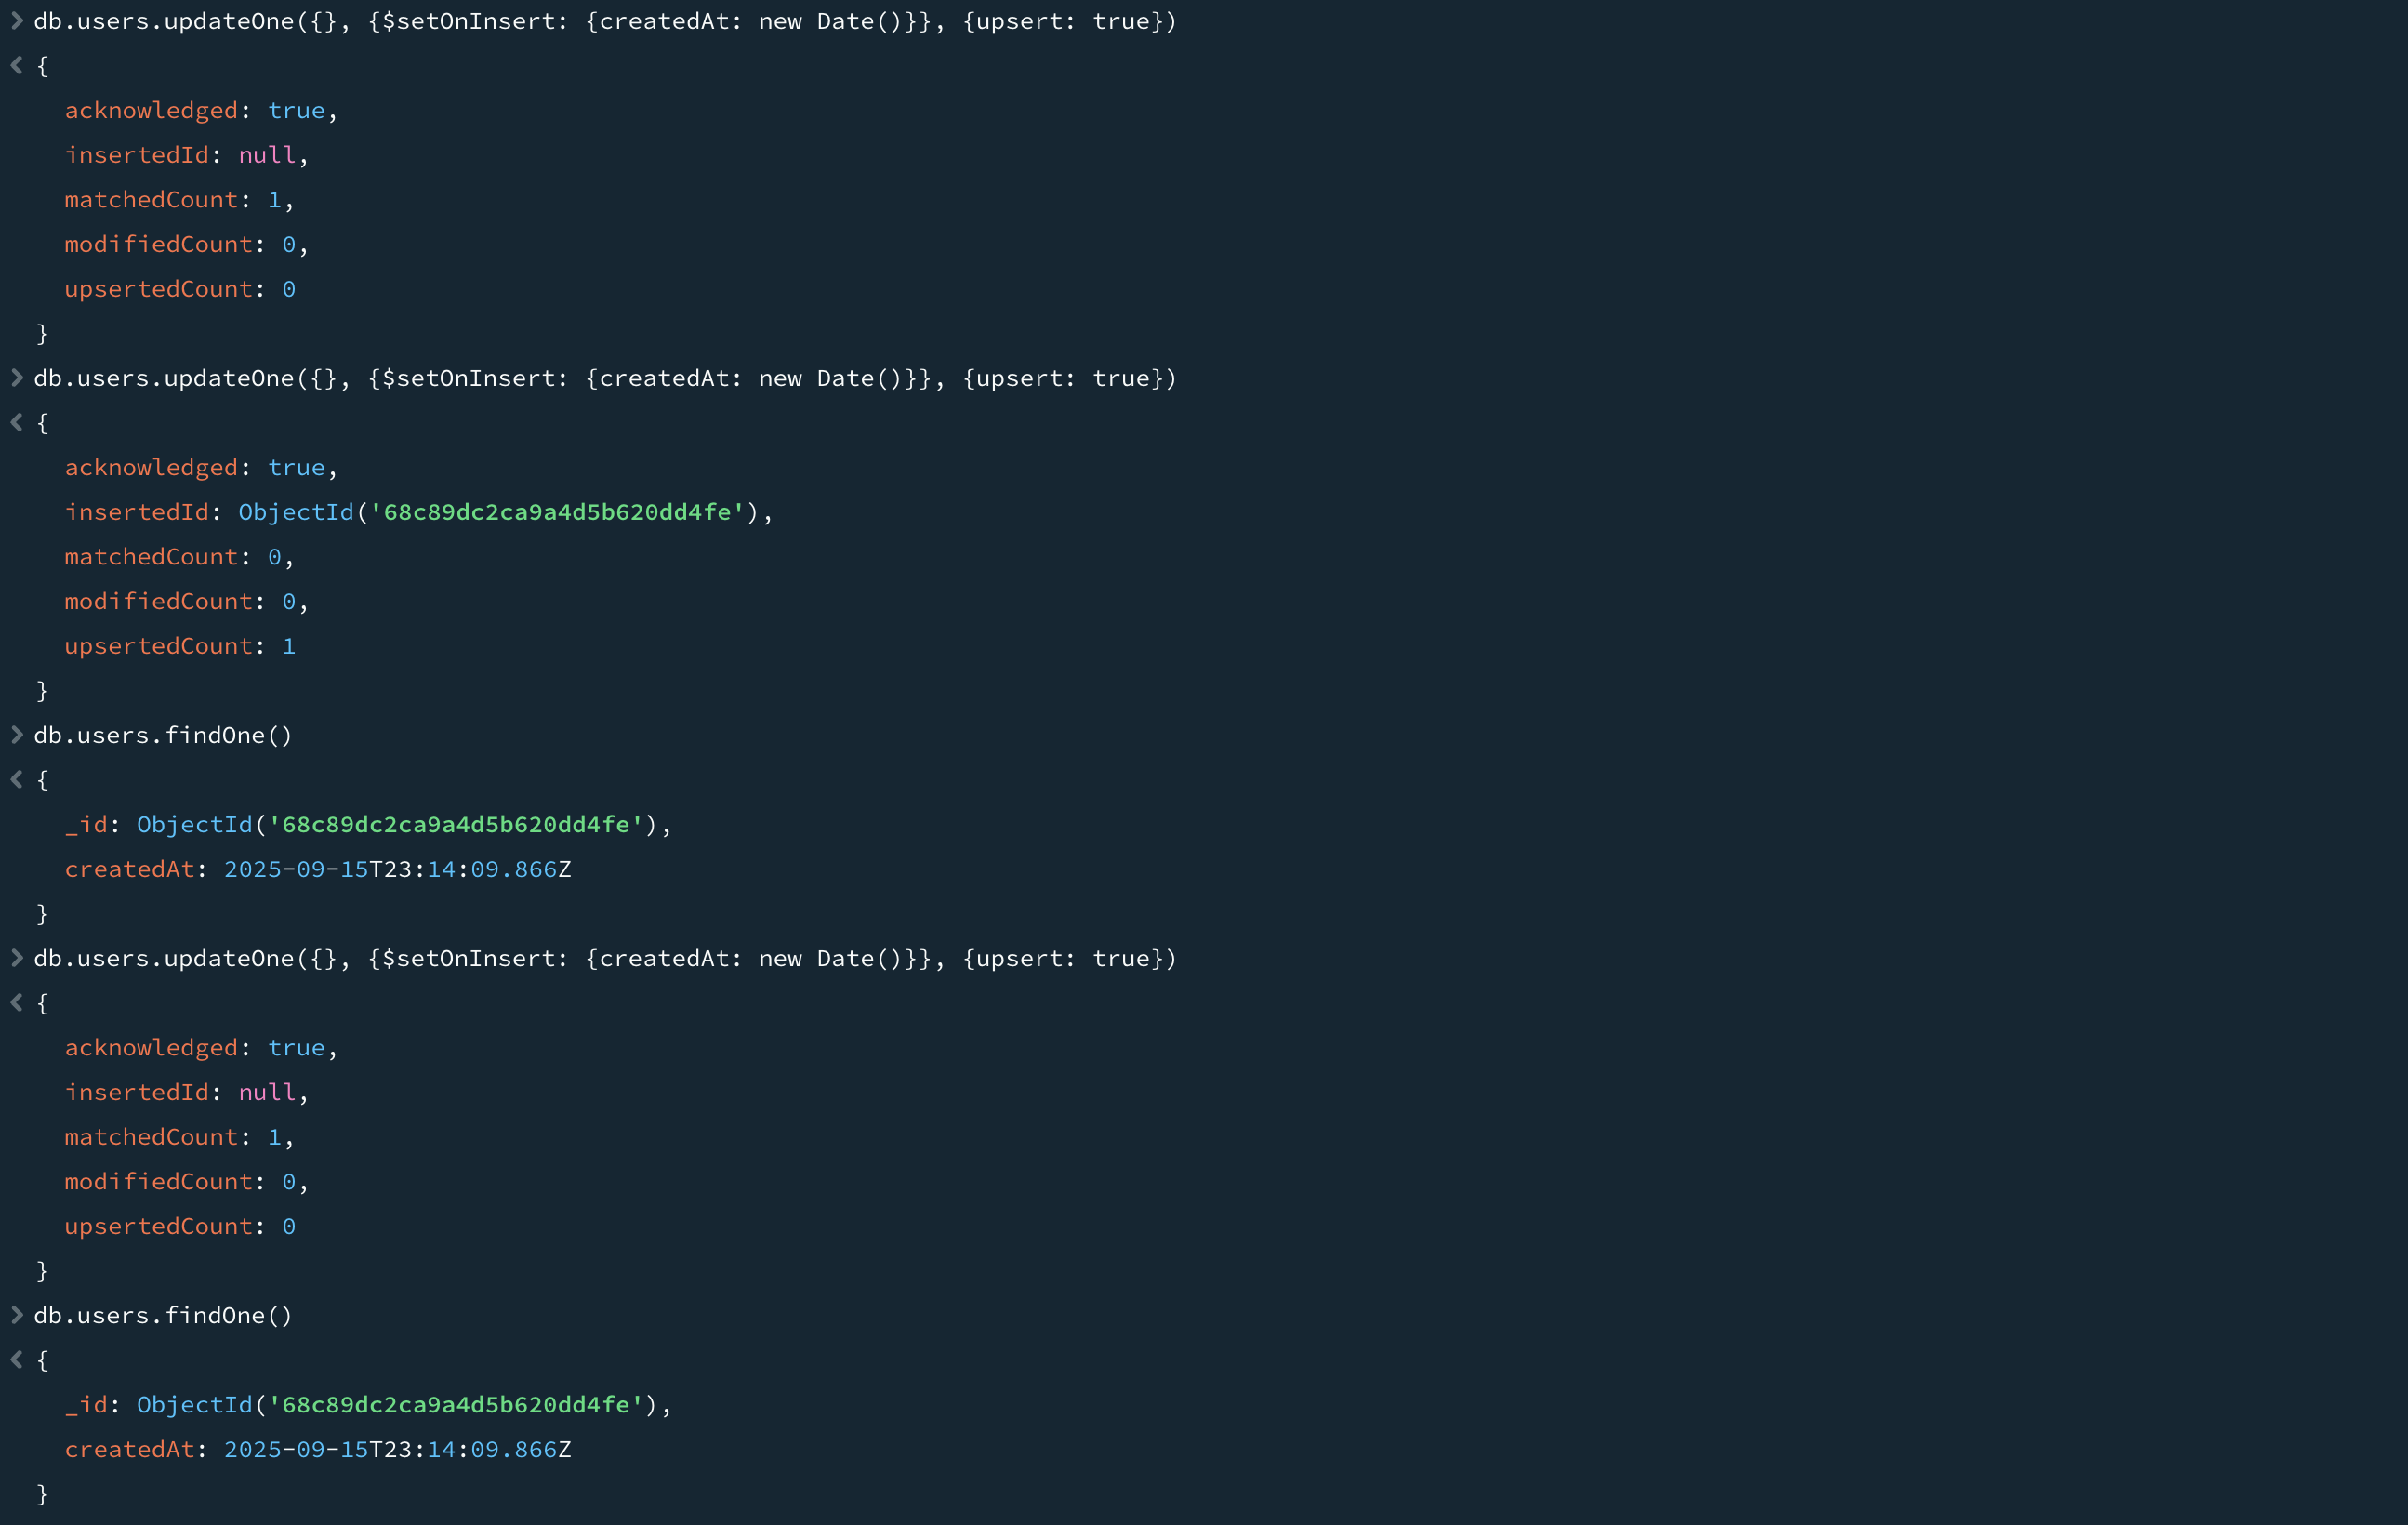Click input chevron before third updateOne command
Image resolution: width=2408 pixels, height=1525 pixels.
(x=17, y=958)
